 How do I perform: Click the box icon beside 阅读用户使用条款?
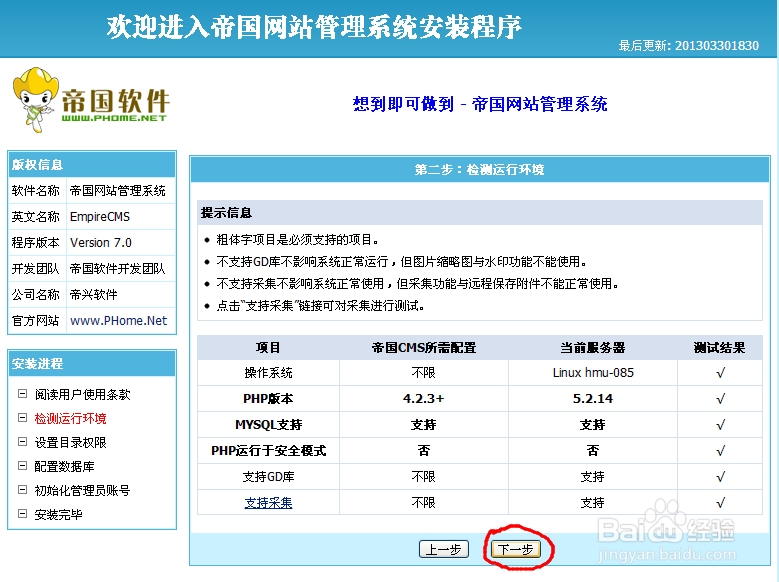point(22,394)
